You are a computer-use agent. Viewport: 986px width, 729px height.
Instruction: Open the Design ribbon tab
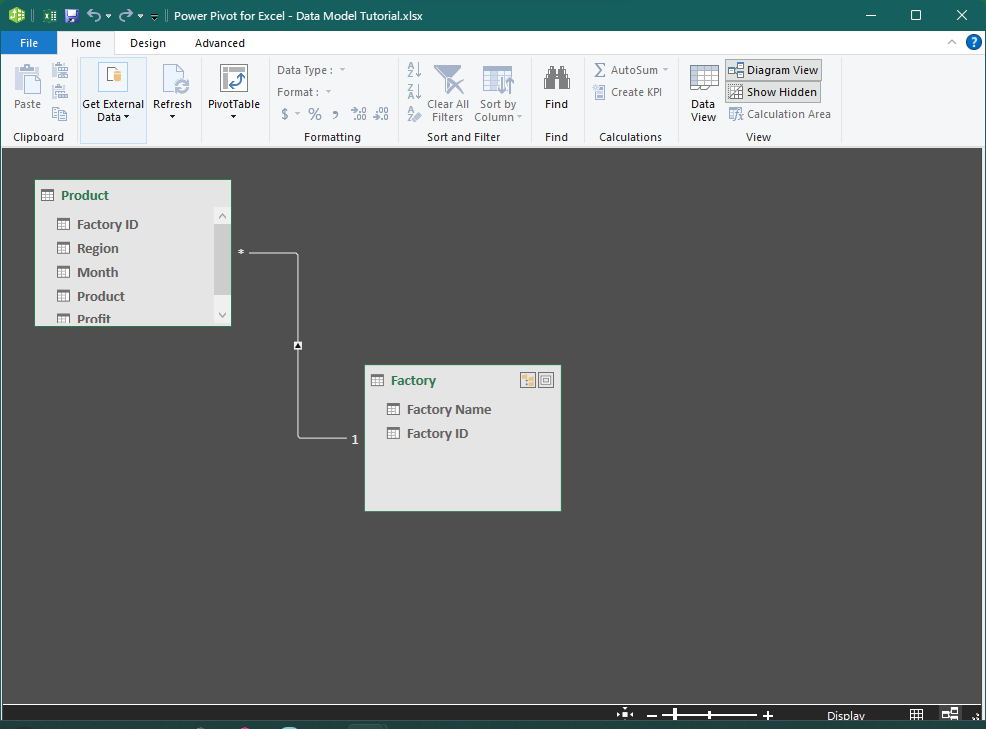(x=148, y=43)
